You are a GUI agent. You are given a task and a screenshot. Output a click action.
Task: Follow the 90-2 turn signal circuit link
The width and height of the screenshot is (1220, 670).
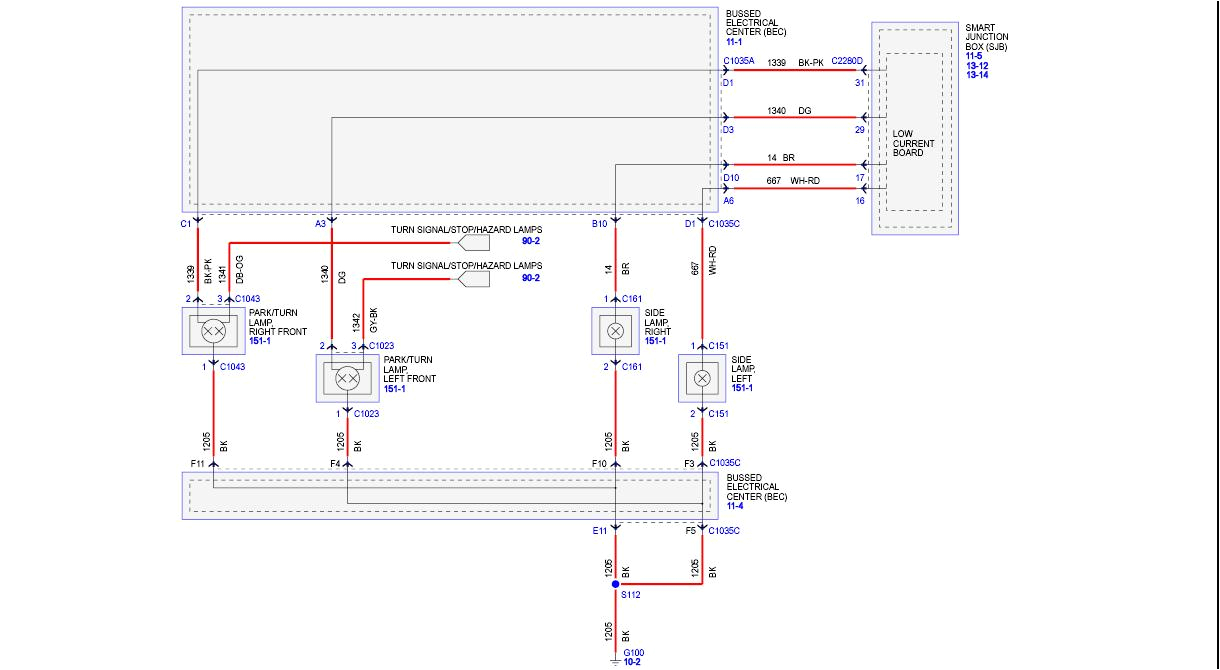pyautogui.click(x=530, y=239)
